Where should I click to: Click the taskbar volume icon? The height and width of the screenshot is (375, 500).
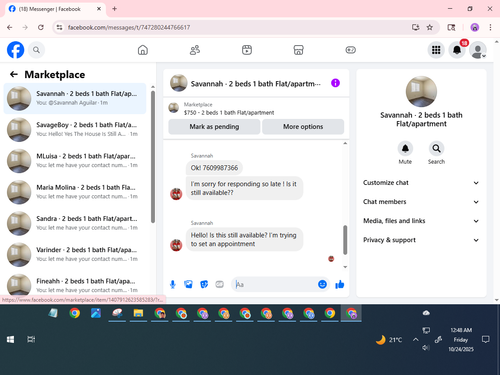(425, 348)
